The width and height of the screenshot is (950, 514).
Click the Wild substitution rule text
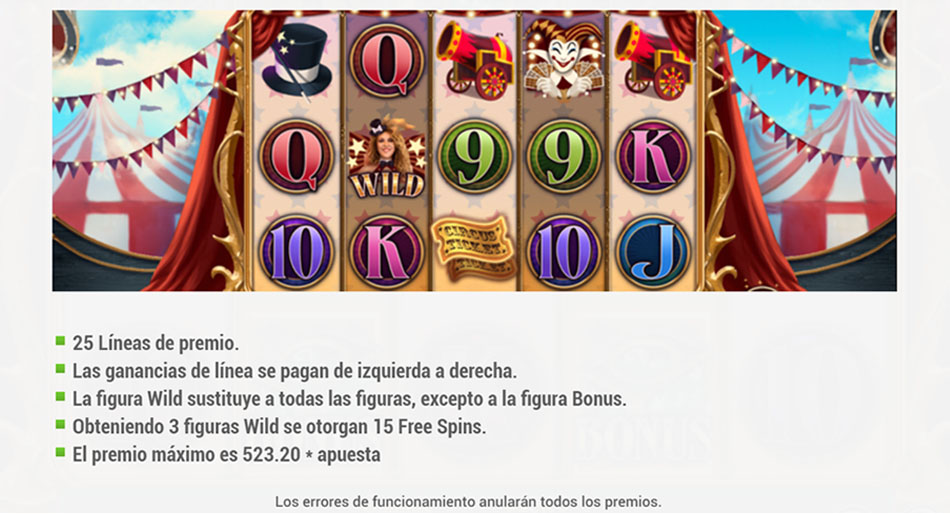click(350, 399)
